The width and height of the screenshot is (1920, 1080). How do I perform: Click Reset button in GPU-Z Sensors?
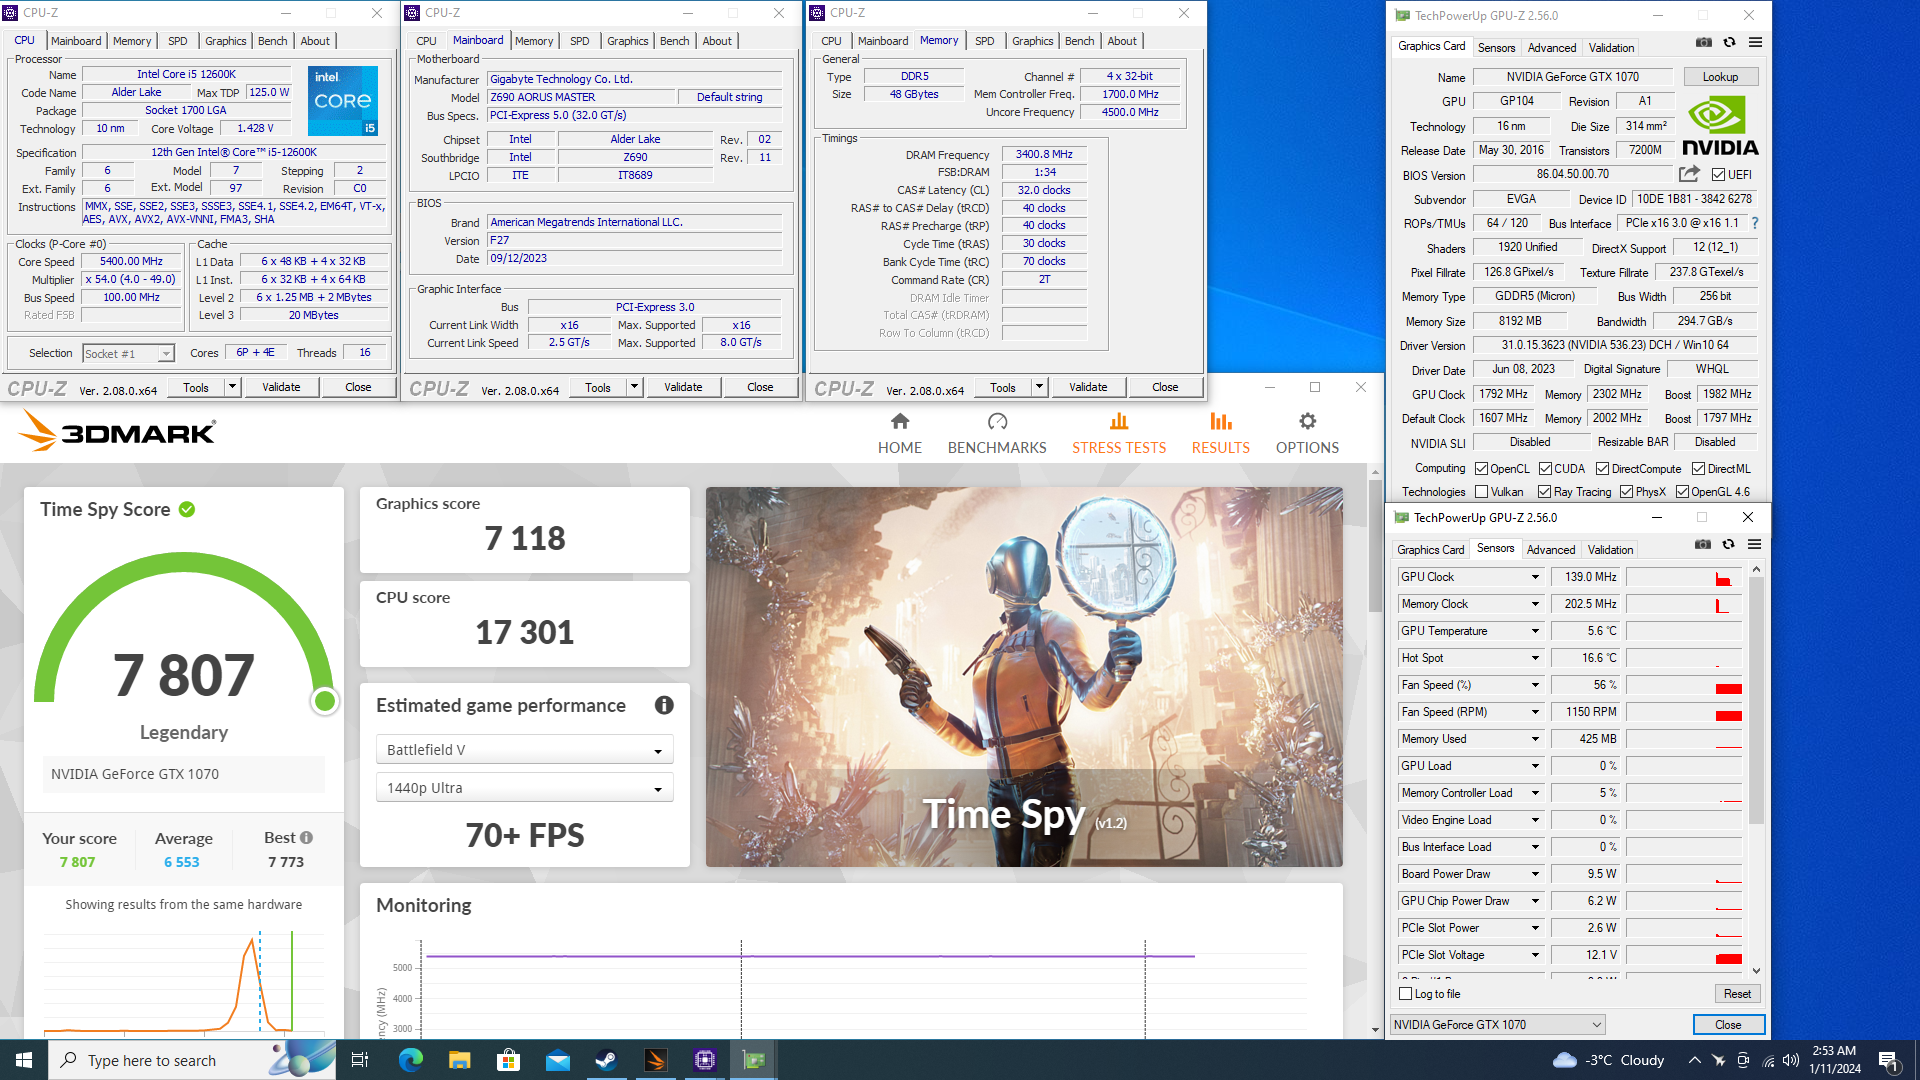pyautogui.click(x=1737, y=994)
